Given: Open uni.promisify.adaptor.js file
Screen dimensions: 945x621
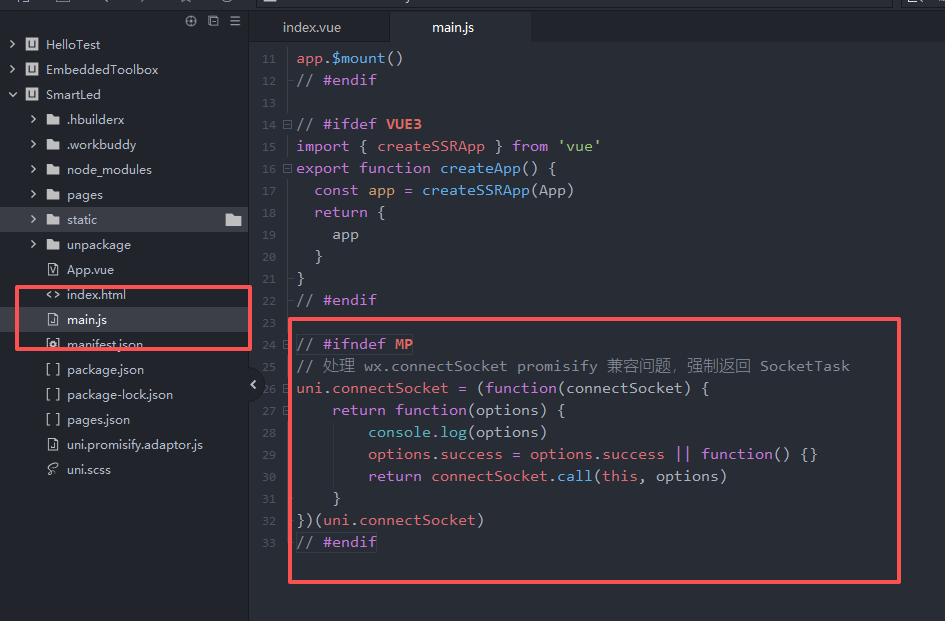Looking at the screenshot, I should click(x=135, y=444).
